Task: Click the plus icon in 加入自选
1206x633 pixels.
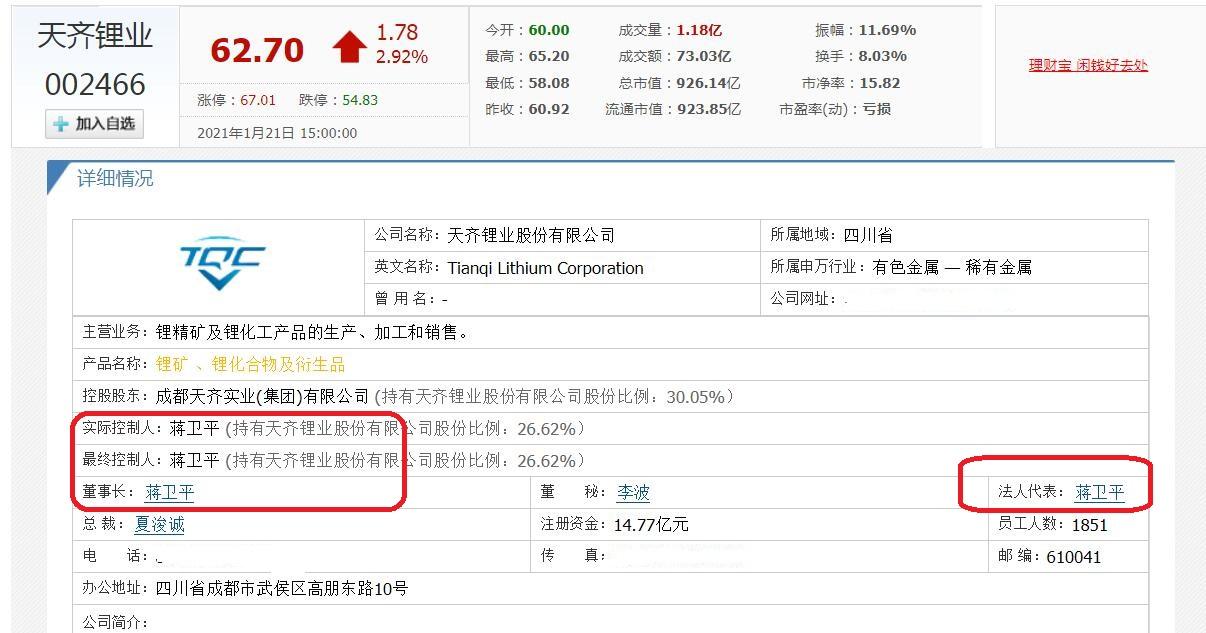Action: tap(61, 124)
